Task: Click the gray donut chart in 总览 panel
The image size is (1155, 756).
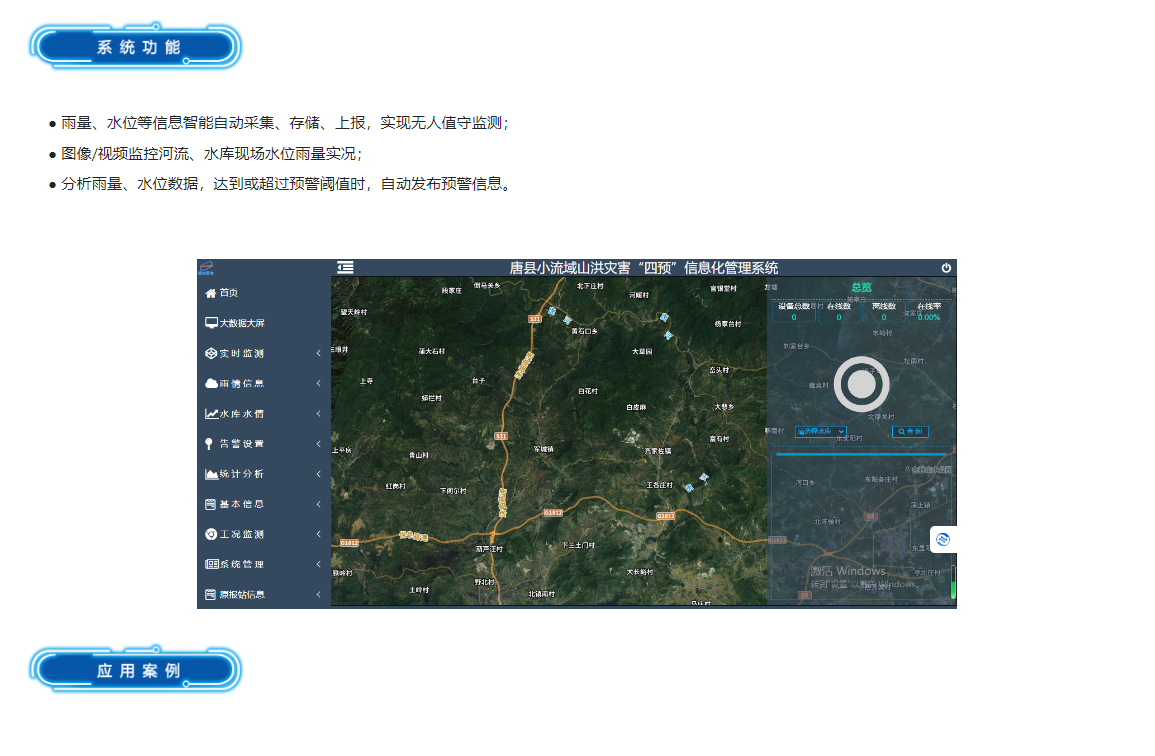Action: point(861,384)
